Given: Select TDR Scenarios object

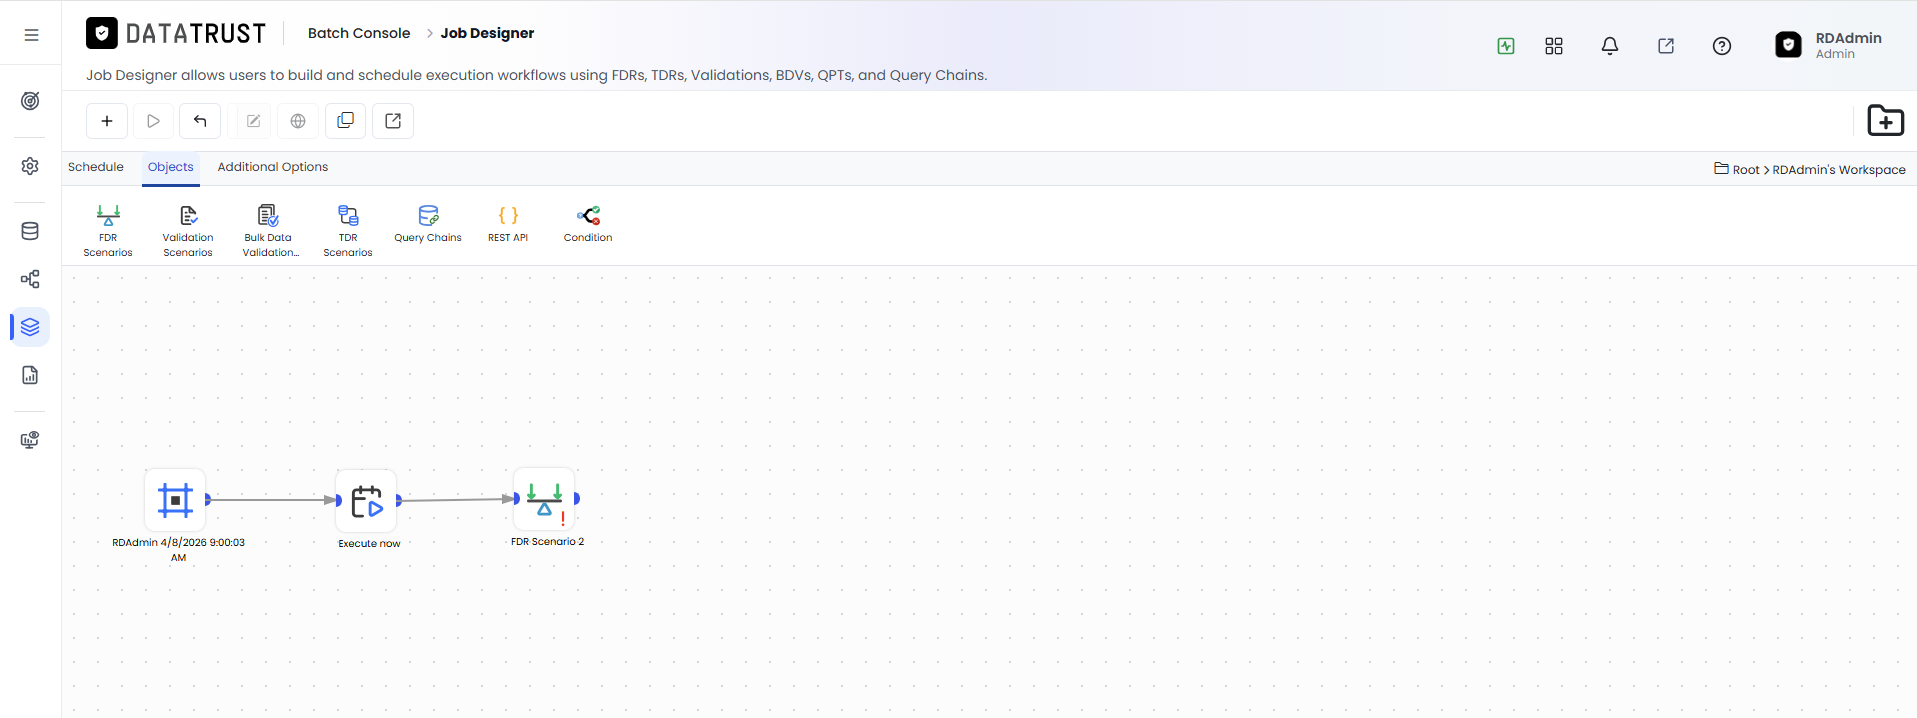Looking at the screenshot, I should tap(348, 231).
